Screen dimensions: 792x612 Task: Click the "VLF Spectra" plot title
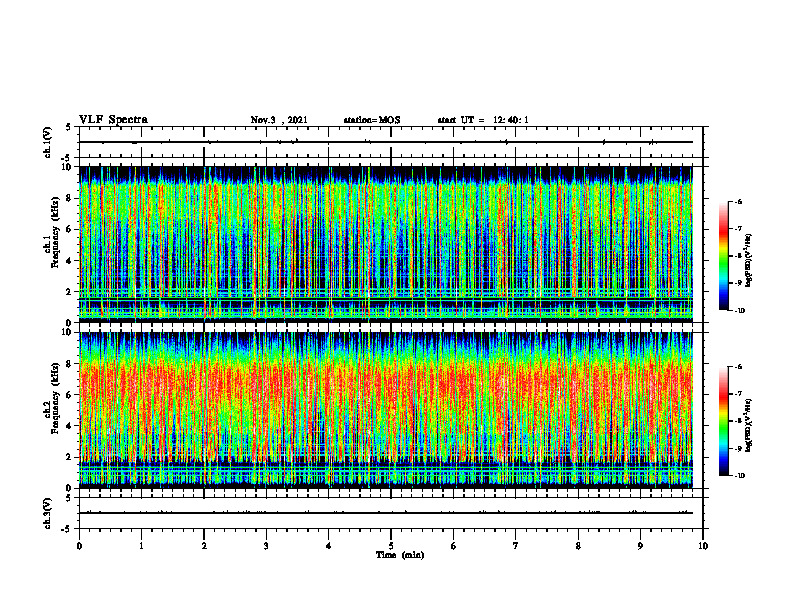click(113, 120)
